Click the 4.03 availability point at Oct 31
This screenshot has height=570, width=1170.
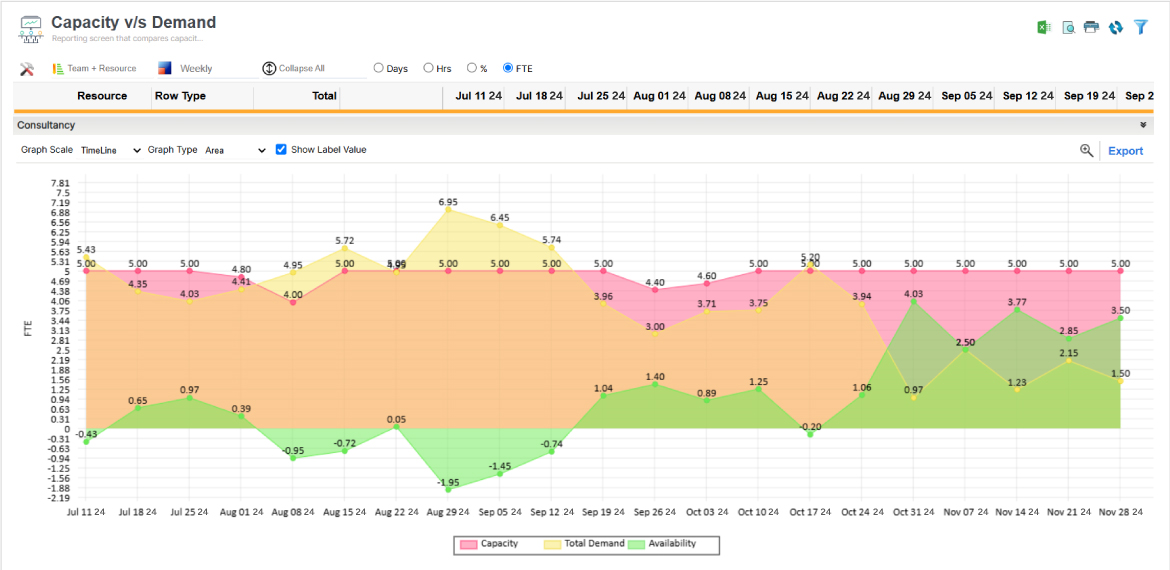pos(914,301)
